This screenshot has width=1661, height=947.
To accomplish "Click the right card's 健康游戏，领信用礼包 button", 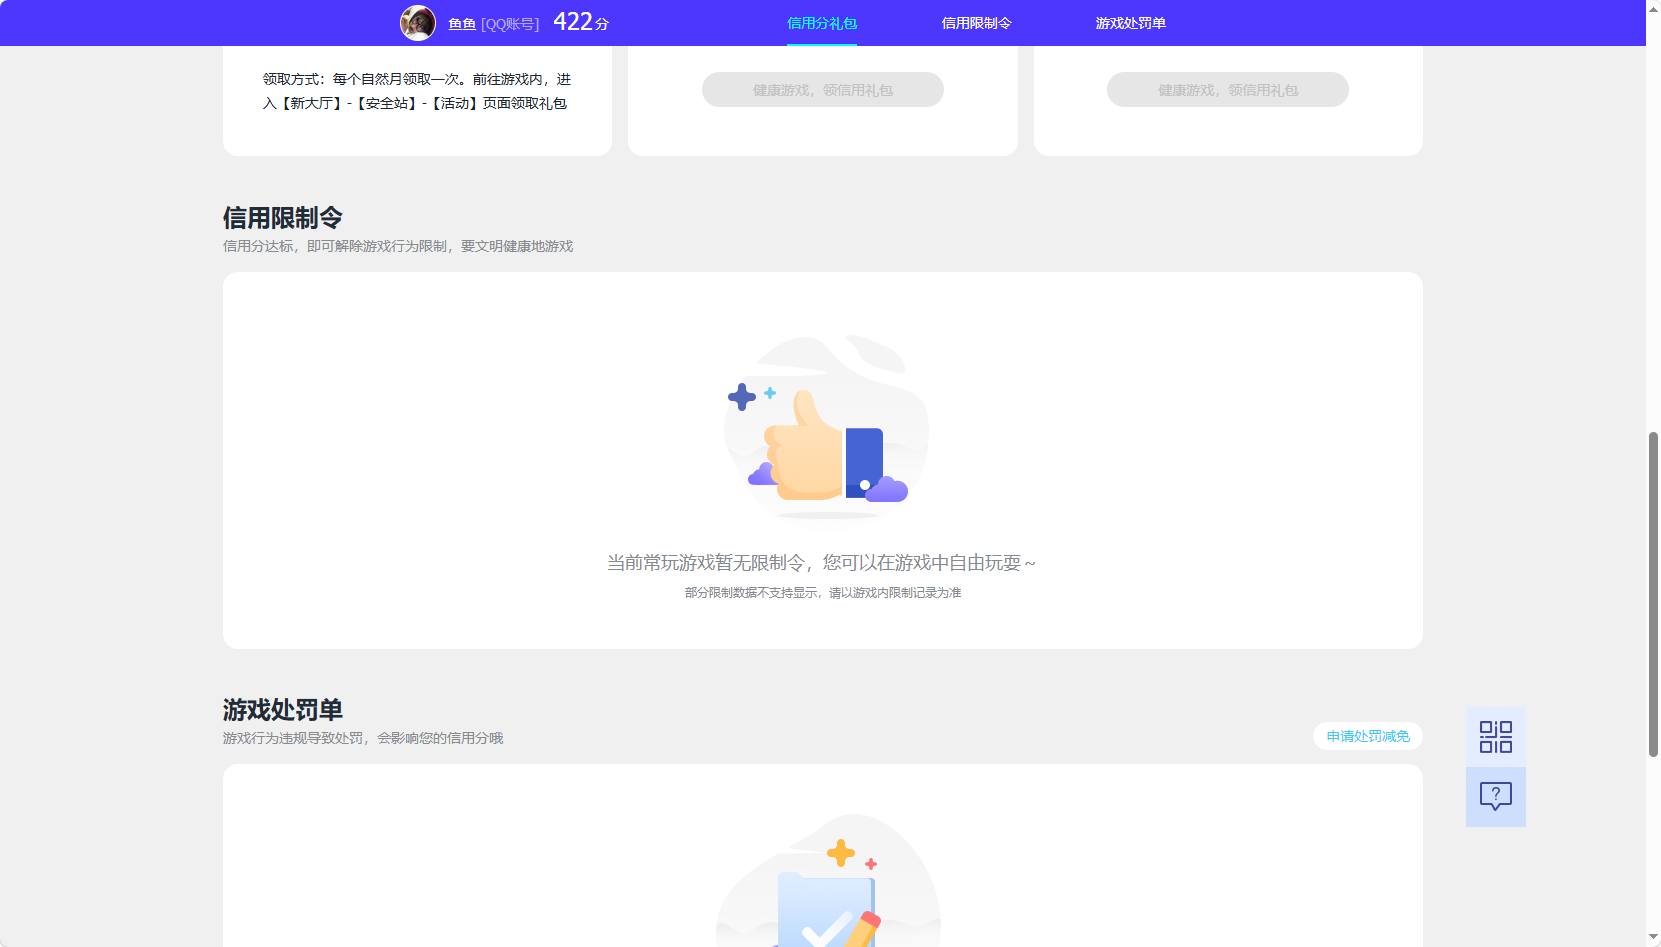I will (1227, 90).
